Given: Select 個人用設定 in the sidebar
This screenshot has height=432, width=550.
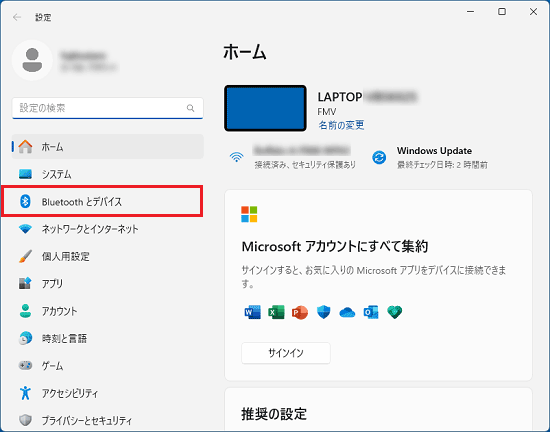Looking at the screenshot, I should (x=108, y=256).
